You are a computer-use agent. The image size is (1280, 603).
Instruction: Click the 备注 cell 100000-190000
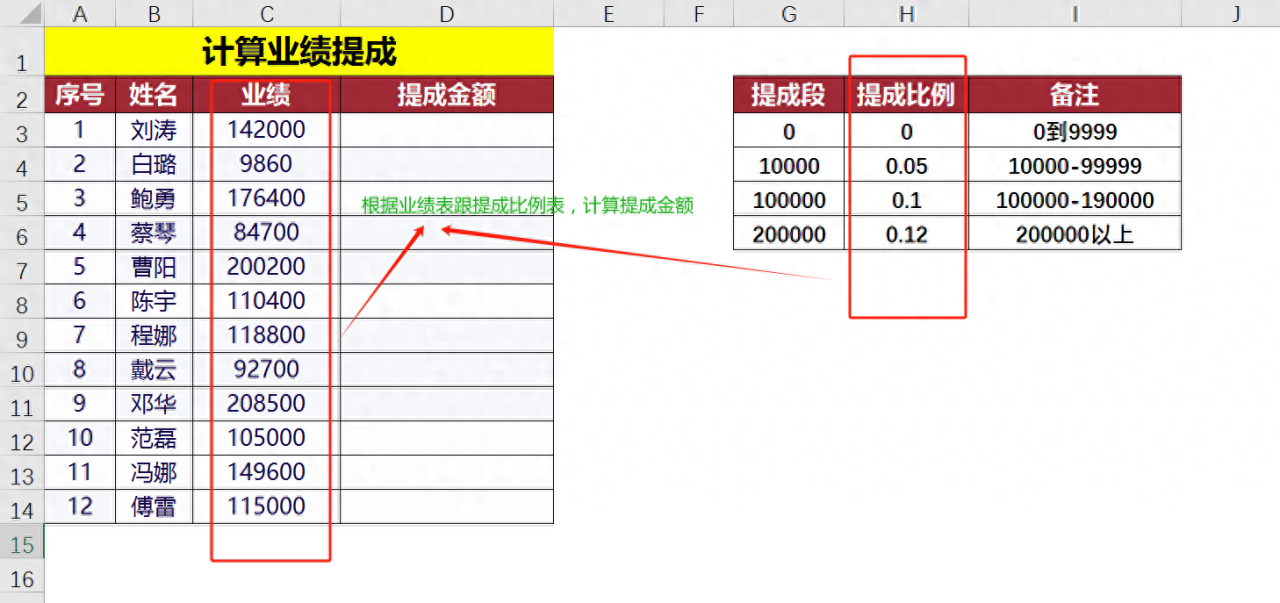(1075, 200)
